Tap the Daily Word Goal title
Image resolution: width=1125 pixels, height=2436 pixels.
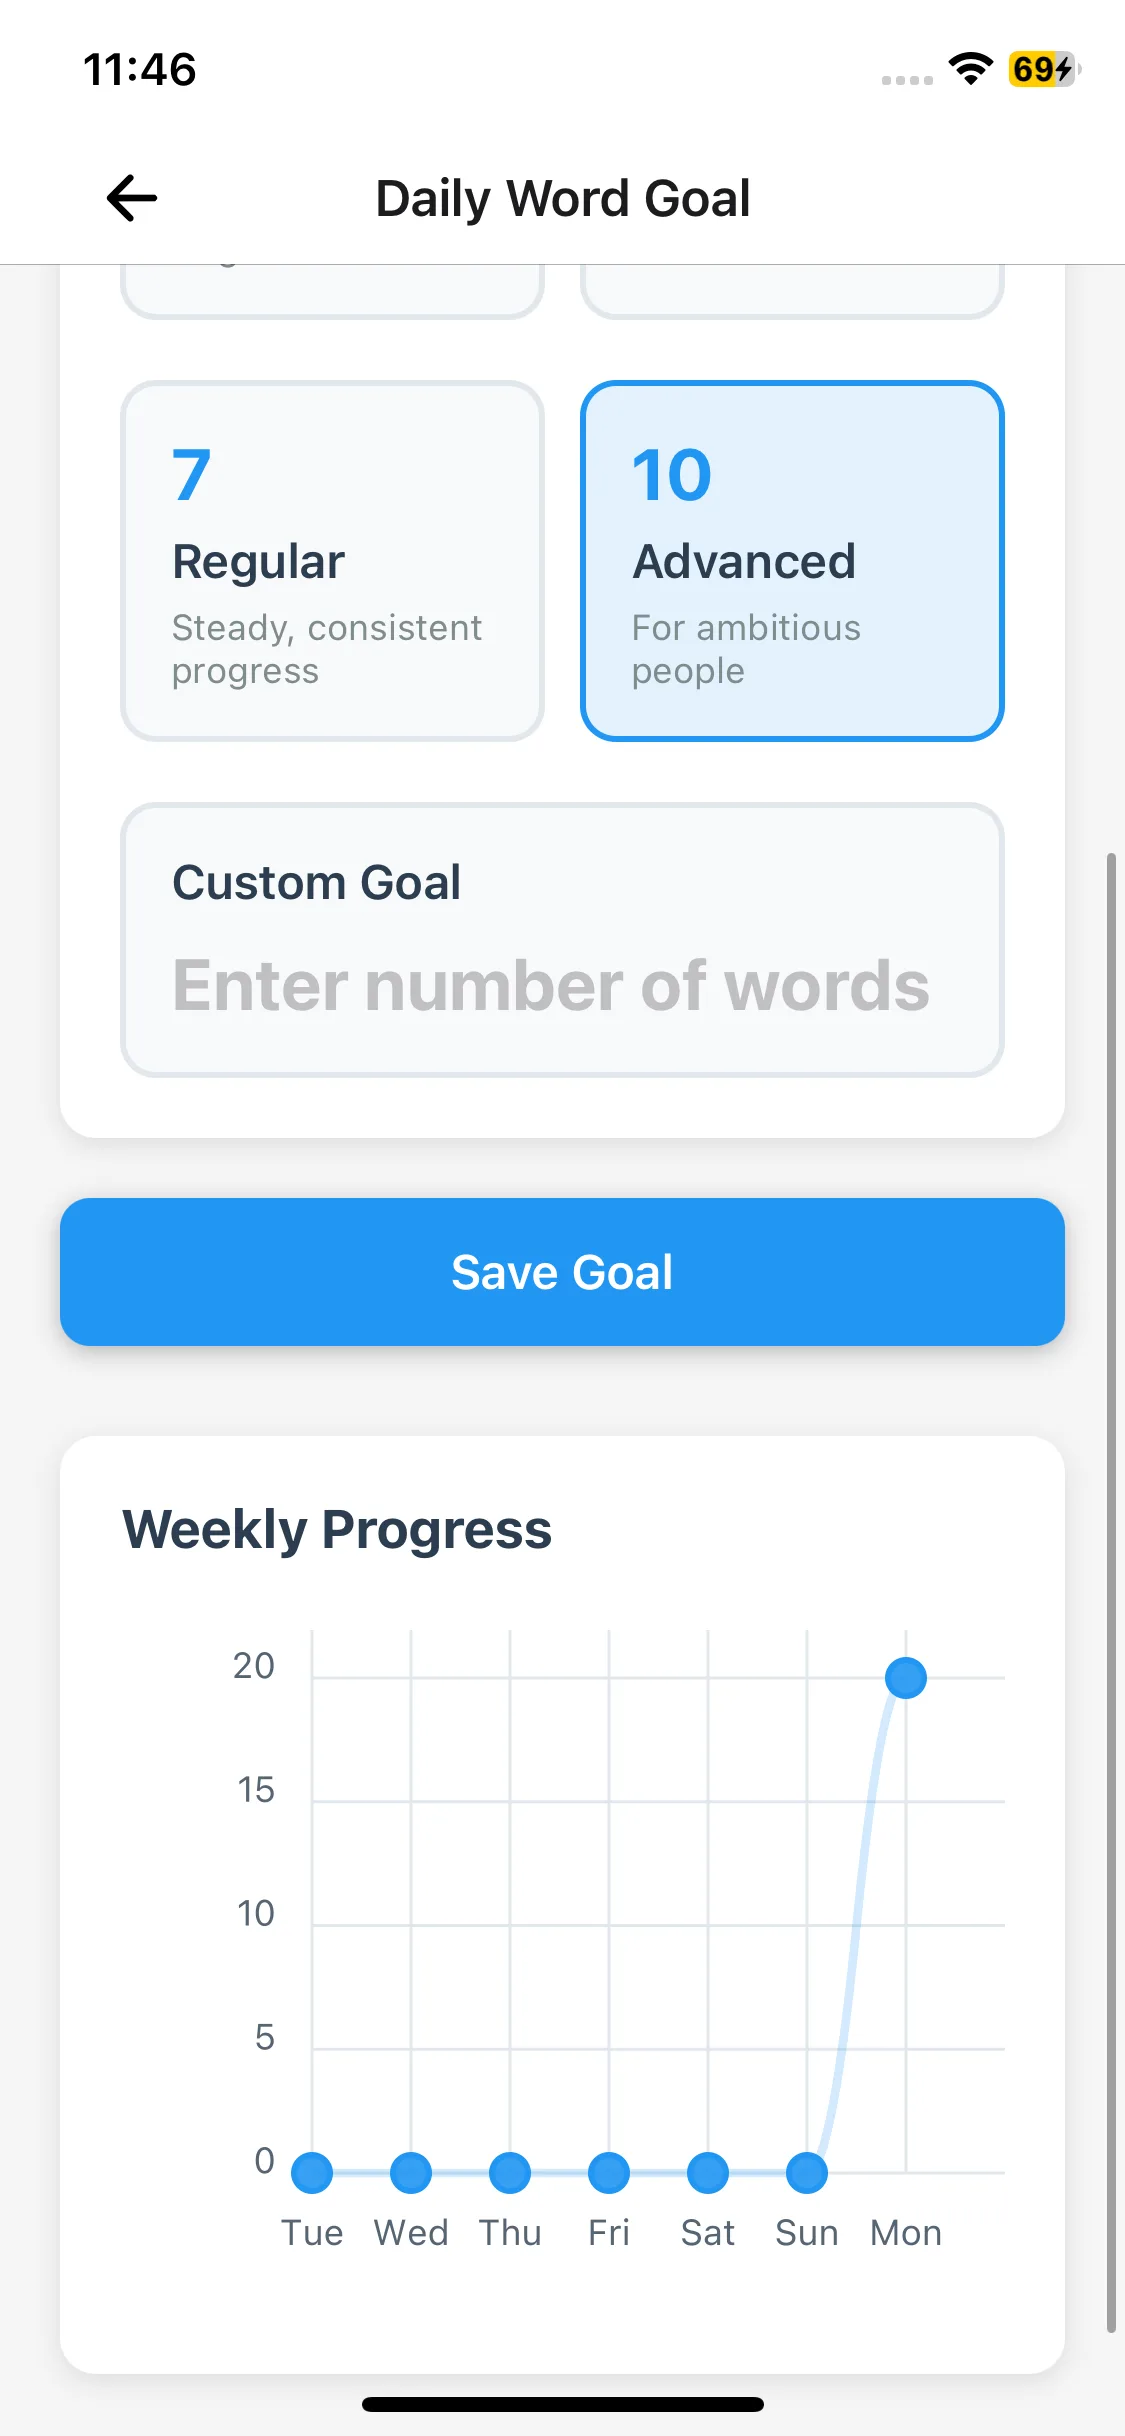(562, 198)
